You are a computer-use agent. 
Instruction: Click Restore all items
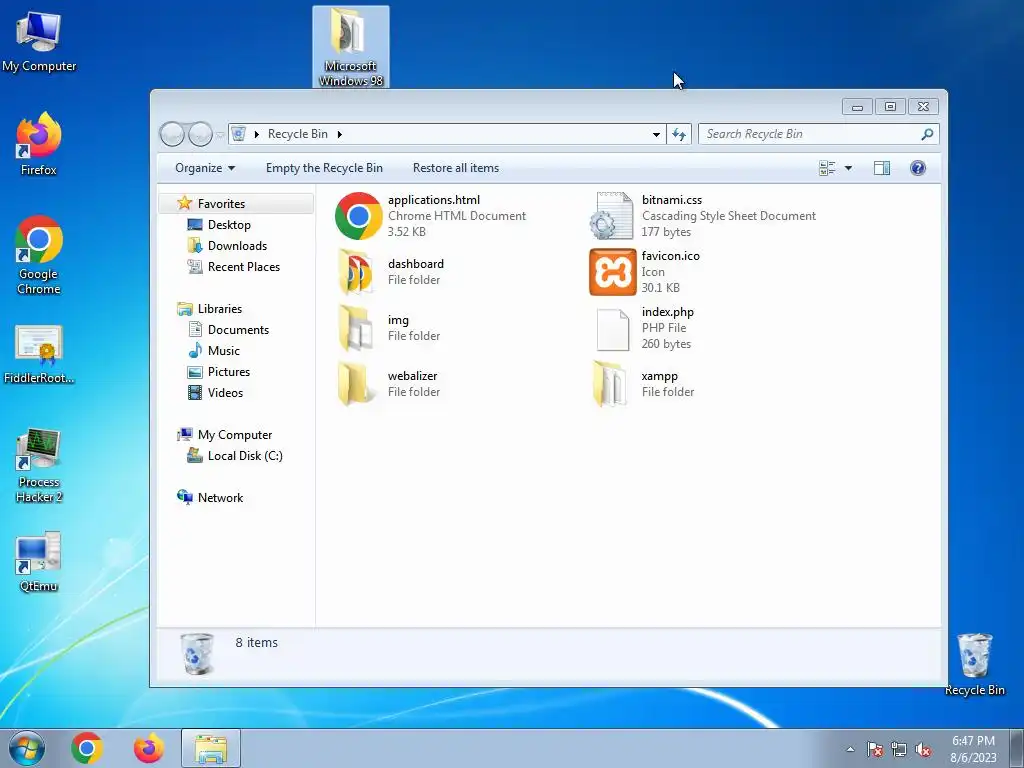456,168
